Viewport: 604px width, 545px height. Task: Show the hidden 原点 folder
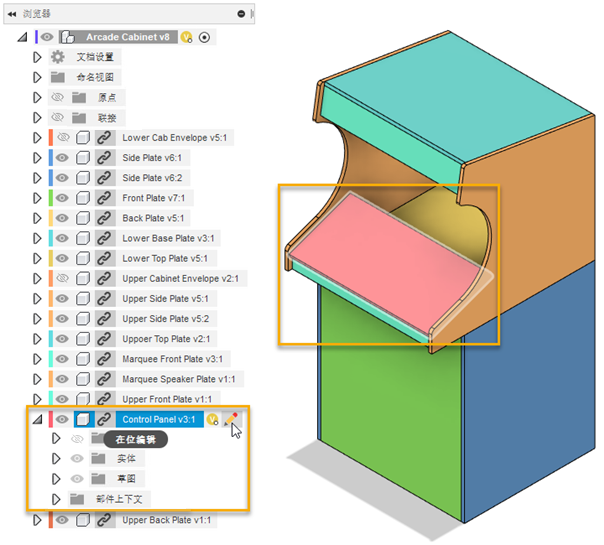click(58, 97)
